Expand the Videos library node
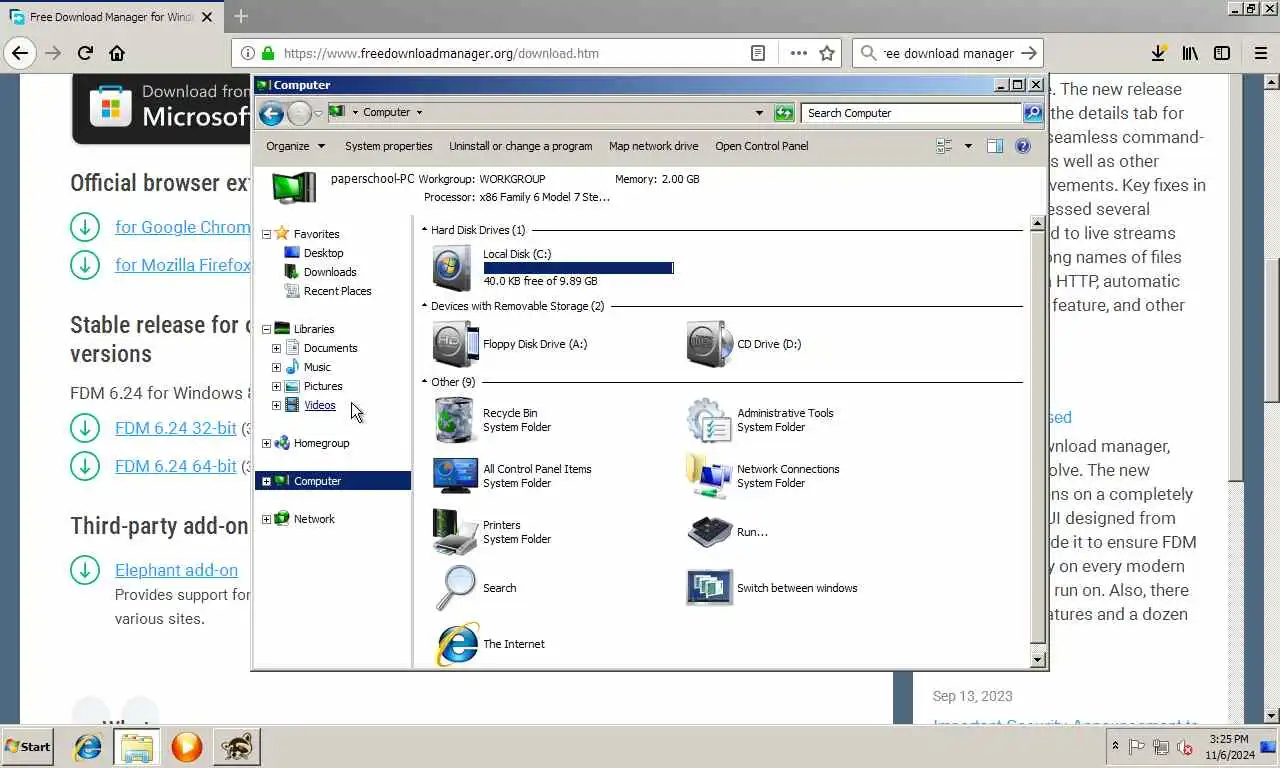 point(276,405)
